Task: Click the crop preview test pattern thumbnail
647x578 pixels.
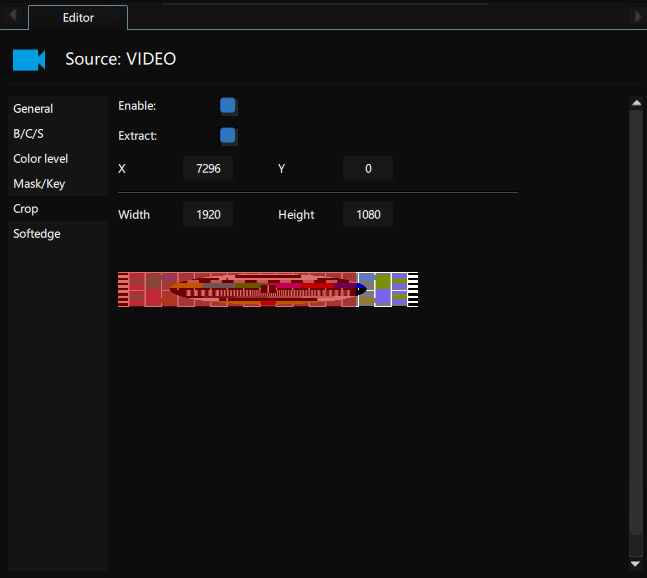Action: (268, 289)
